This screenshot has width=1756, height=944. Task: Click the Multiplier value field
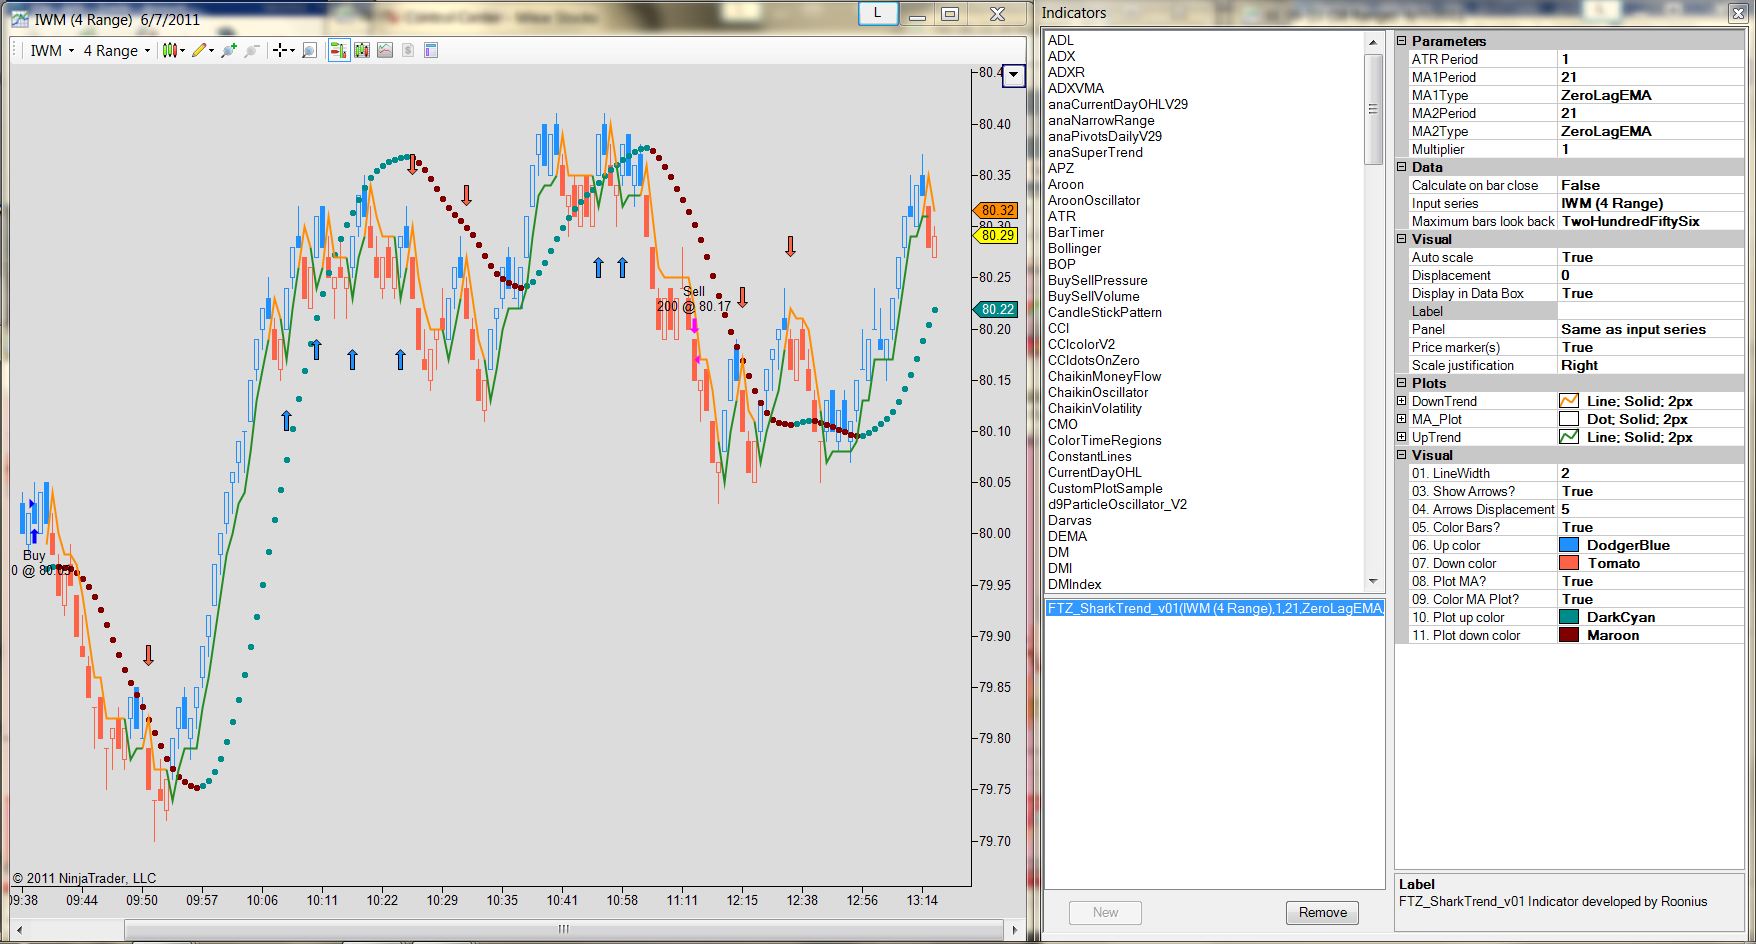pos(1650,149)
